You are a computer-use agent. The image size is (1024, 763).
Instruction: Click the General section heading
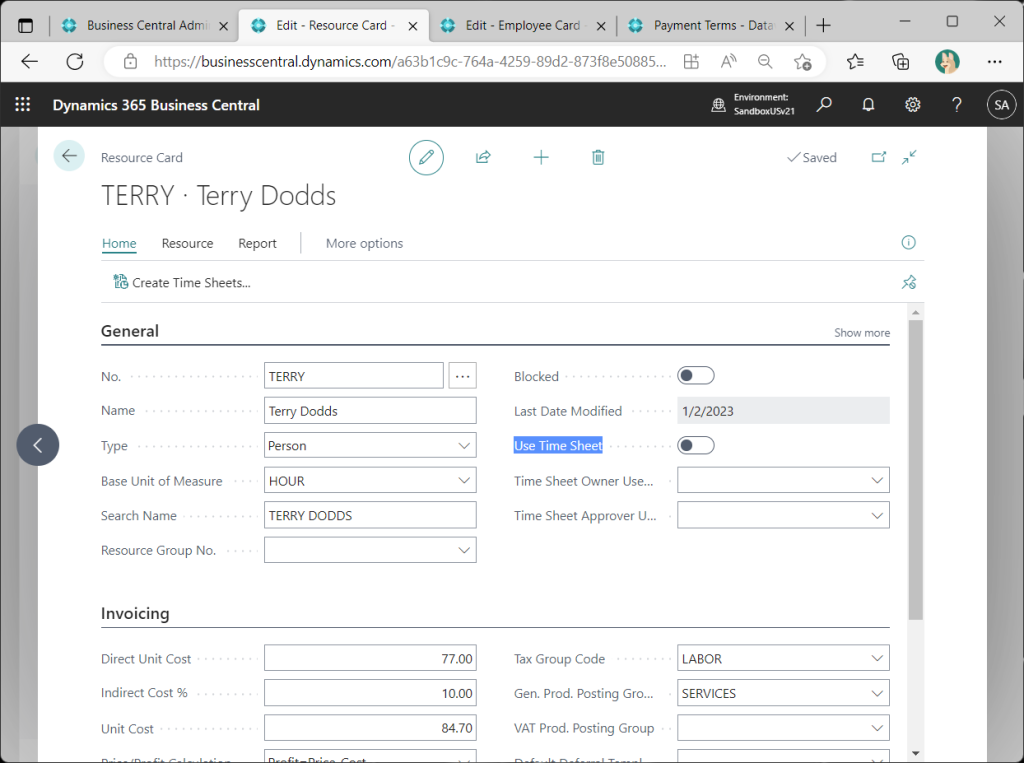tap(129, 331)
